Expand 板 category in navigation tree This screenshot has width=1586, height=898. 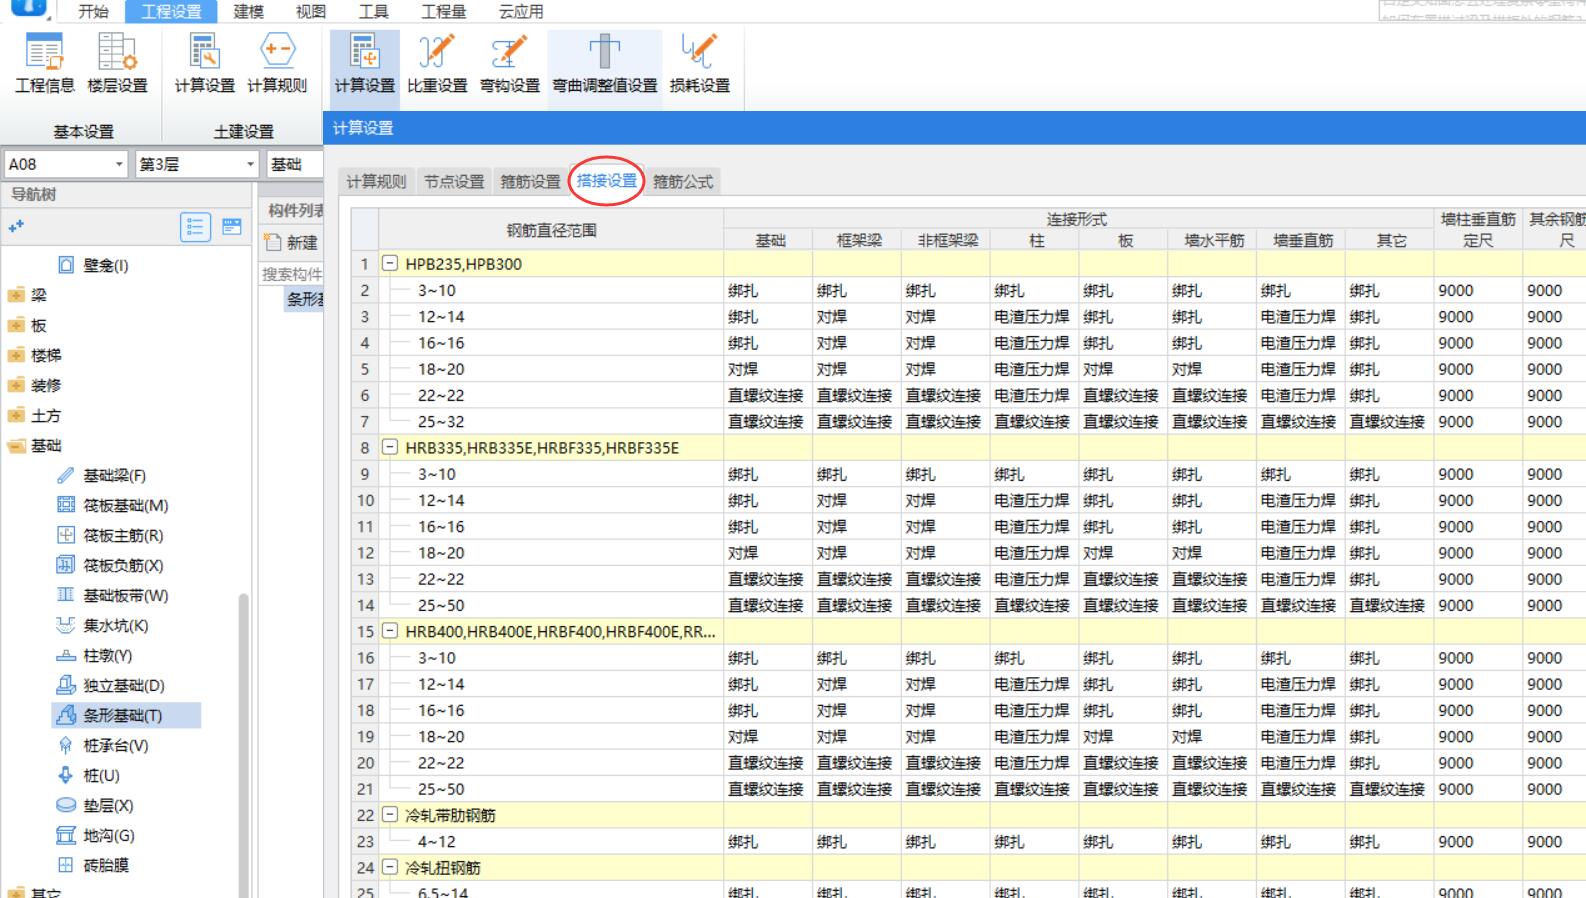[16, 325]
